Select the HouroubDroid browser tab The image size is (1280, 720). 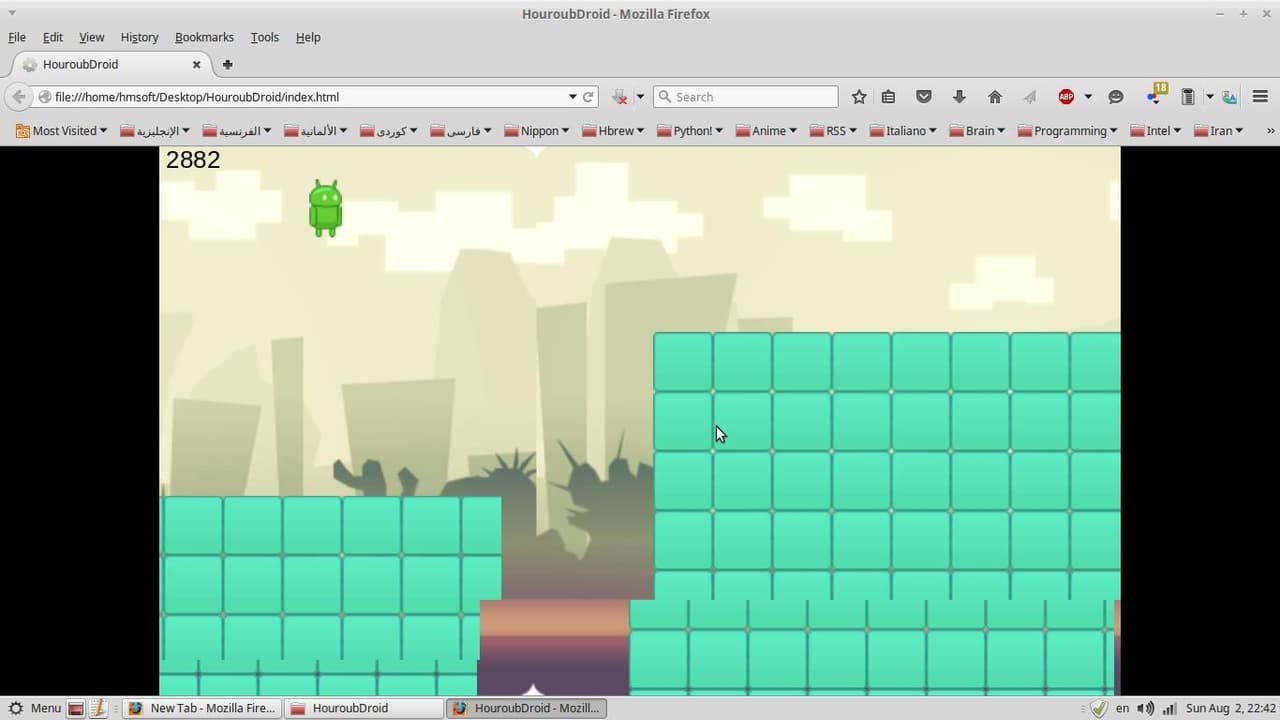[111, 64]
